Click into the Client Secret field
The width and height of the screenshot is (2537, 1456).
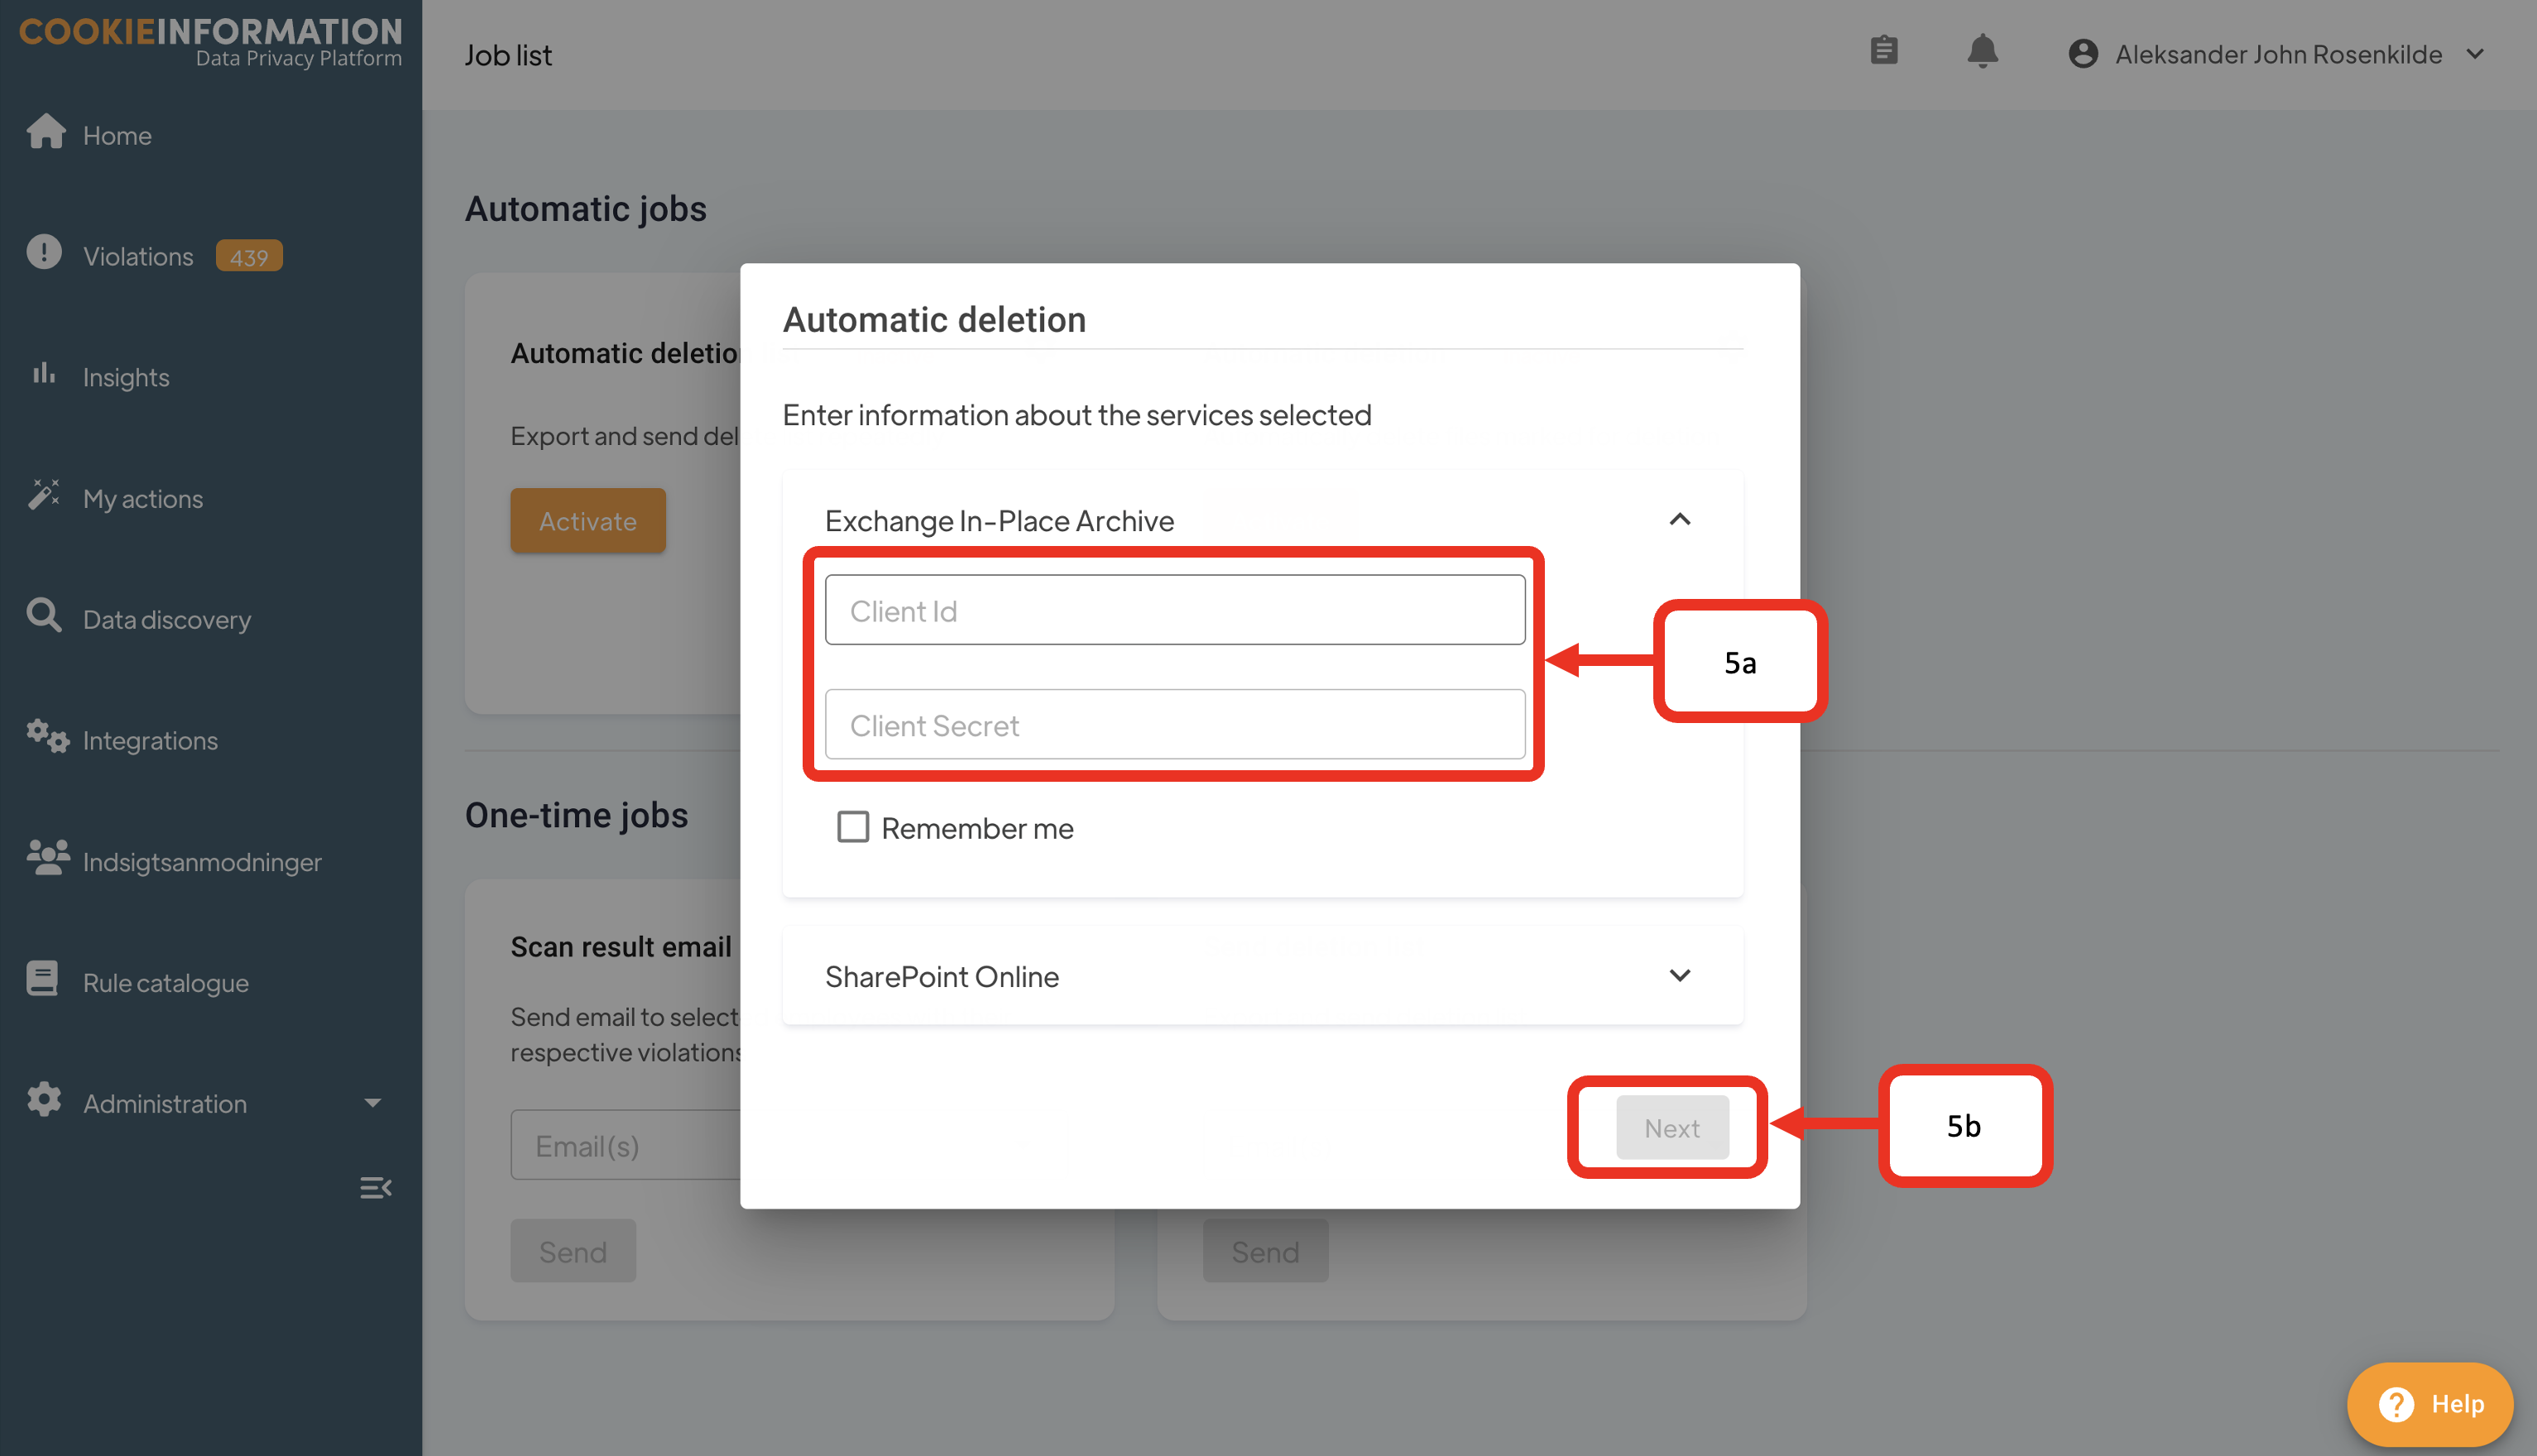coord(1174,725)
